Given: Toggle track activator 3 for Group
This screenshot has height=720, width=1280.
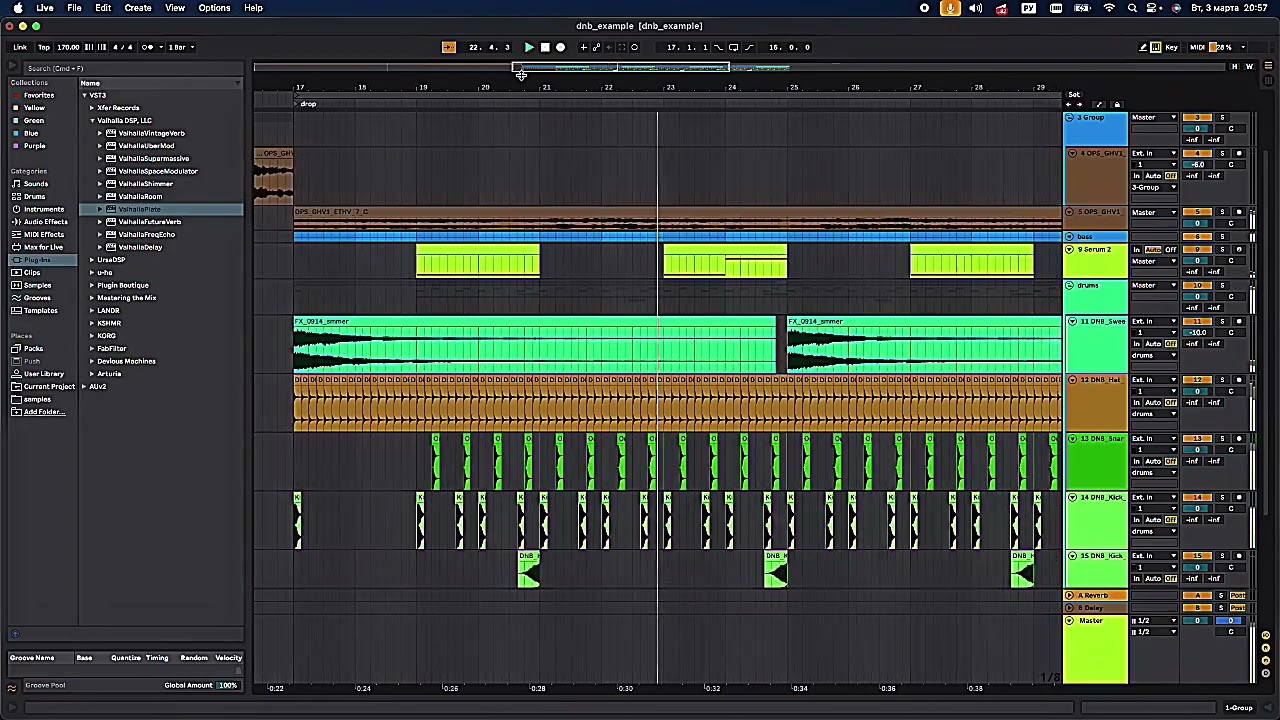Looking at the screenshot, I should [x=1197, y=118].
